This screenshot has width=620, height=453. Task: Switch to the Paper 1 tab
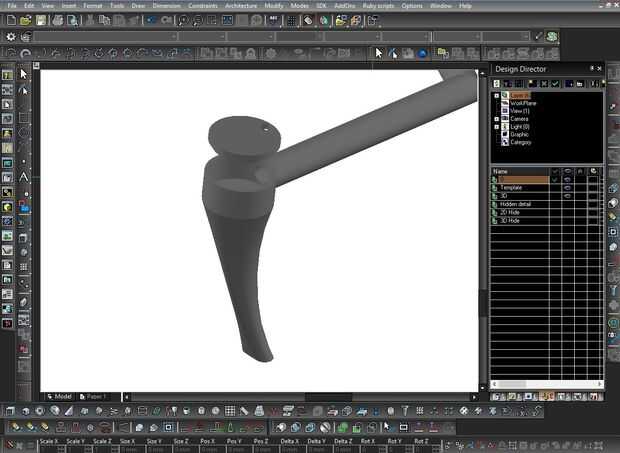[94, 396]
